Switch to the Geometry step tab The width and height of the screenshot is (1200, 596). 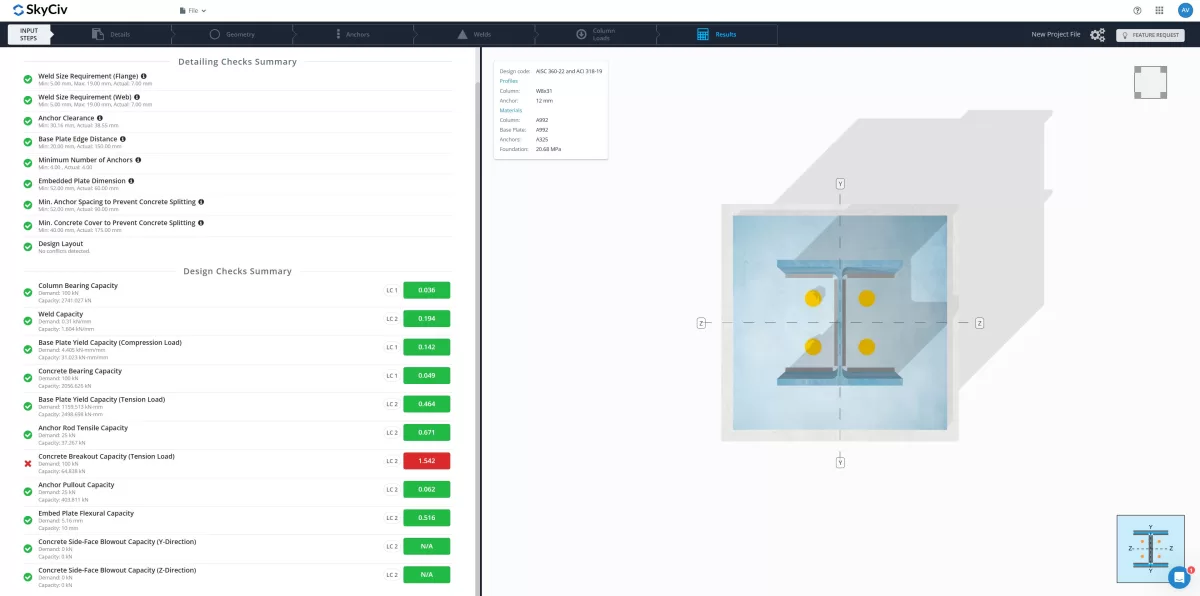coord(232,34)
